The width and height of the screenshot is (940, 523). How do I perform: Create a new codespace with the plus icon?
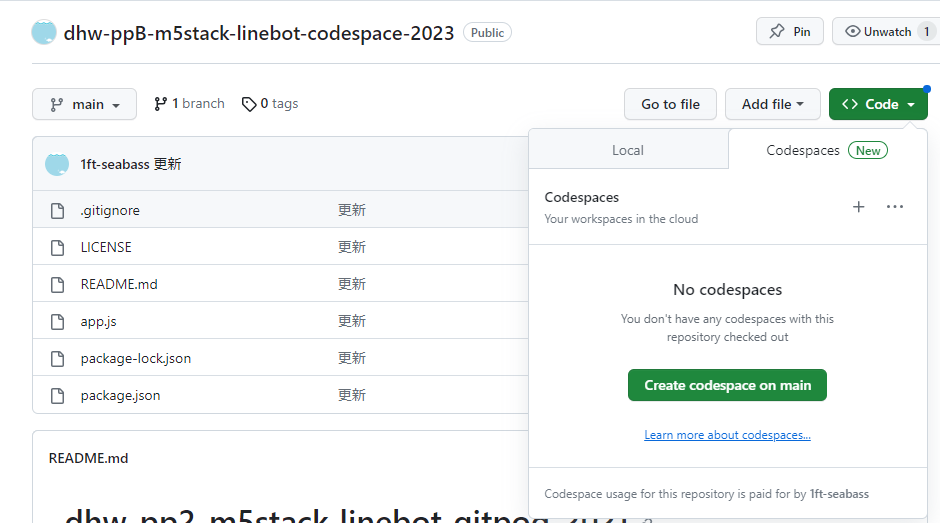click(858, 207)
